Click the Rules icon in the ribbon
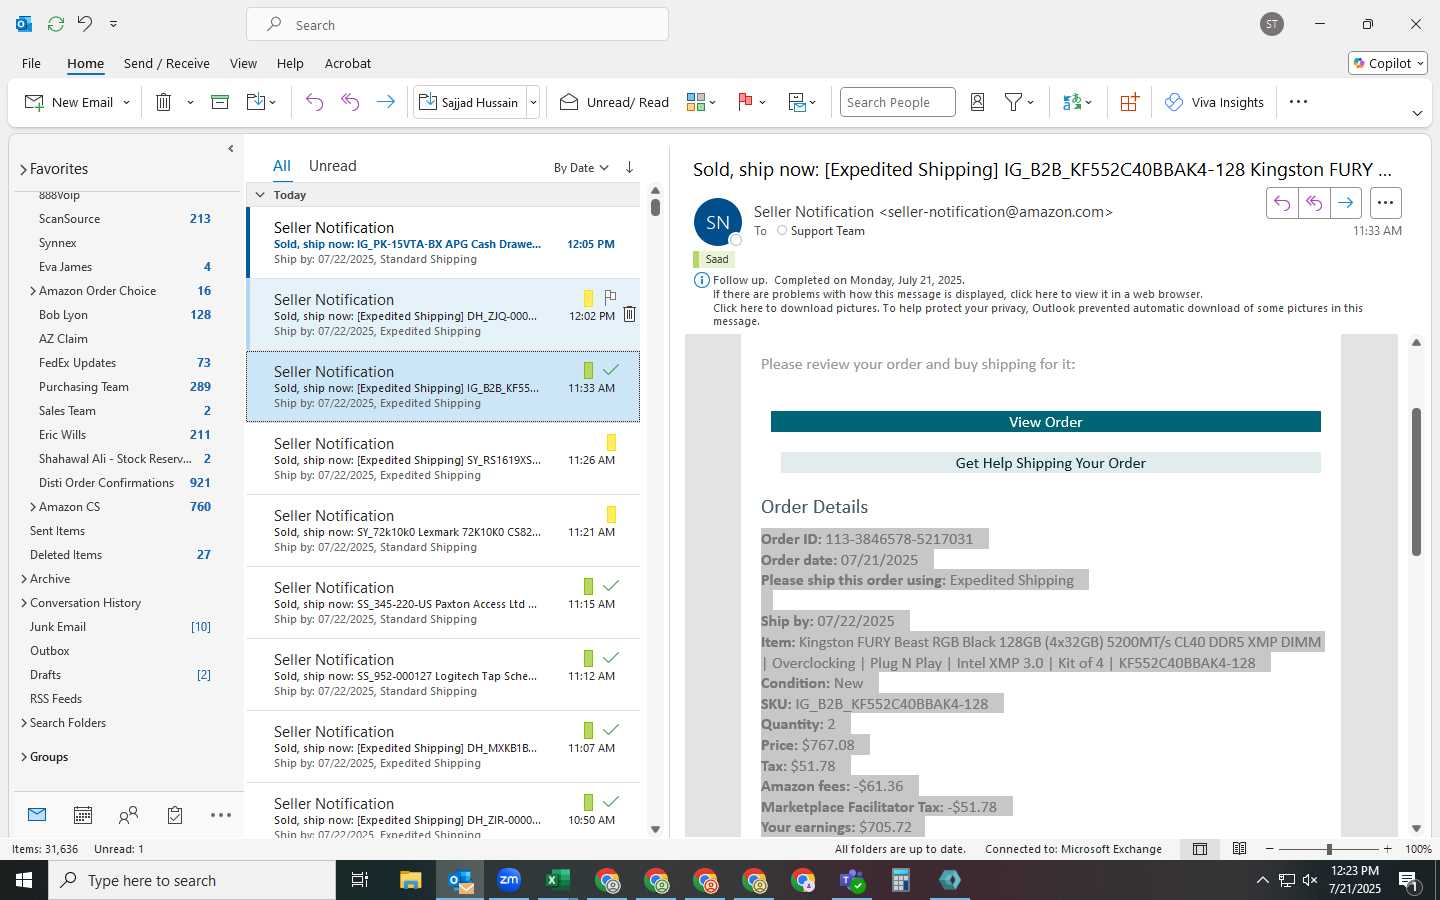 pos(797,102)
